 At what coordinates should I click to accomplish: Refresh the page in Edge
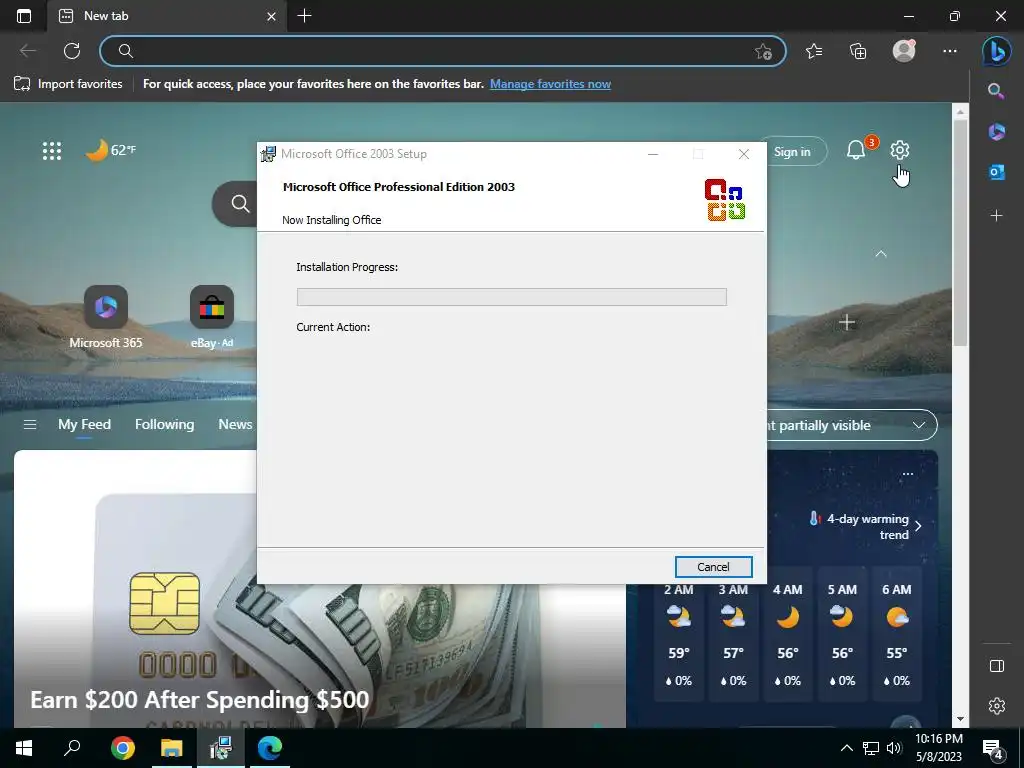72,51
